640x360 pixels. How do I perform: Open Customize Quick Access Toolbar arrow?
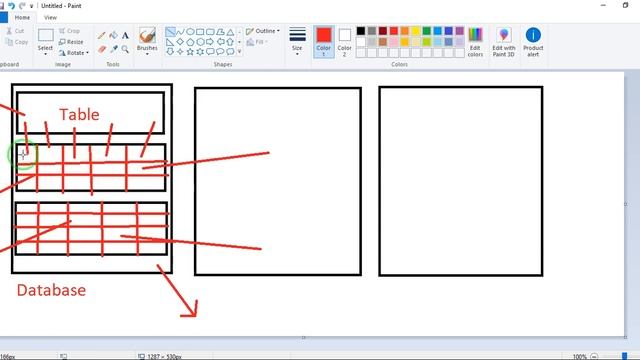(31, 6)
